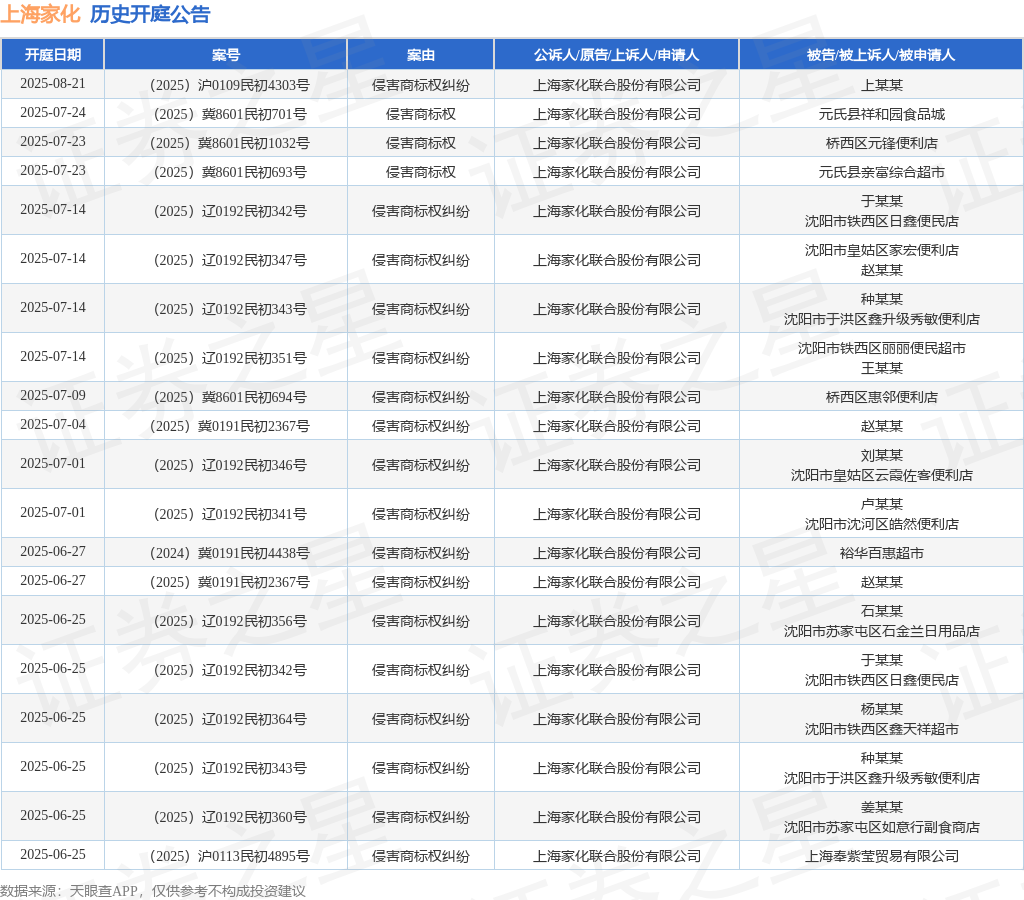Select defendant 上海奉紫莹贸易有限公司
Viewport: 1024px width, 900px height.
pyautogui.click(x=882, y=856)
